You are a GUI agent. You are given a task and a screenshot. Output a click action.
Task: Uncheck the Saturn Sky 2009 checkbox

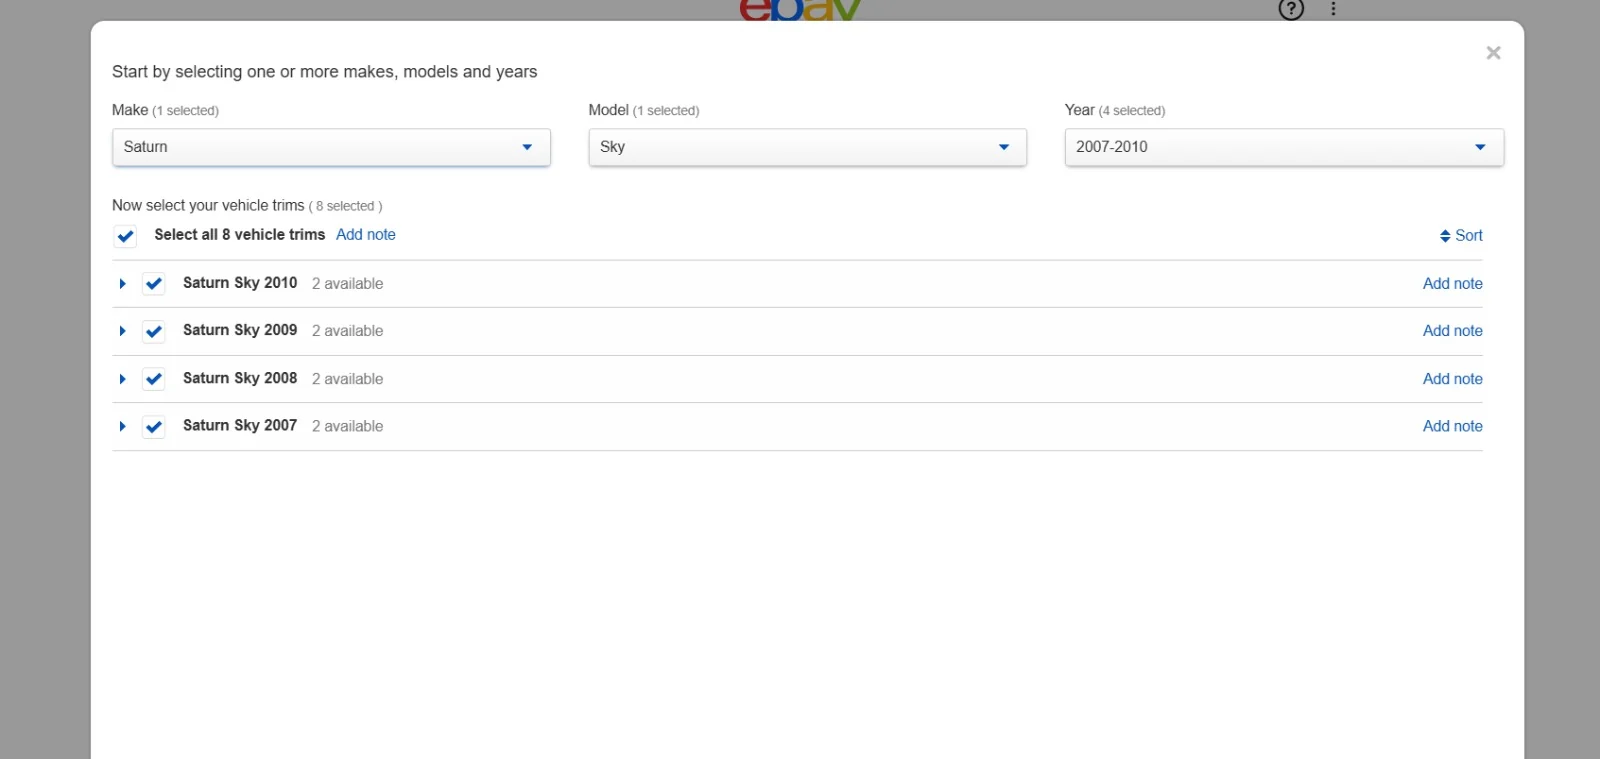(x=154, y=331)
